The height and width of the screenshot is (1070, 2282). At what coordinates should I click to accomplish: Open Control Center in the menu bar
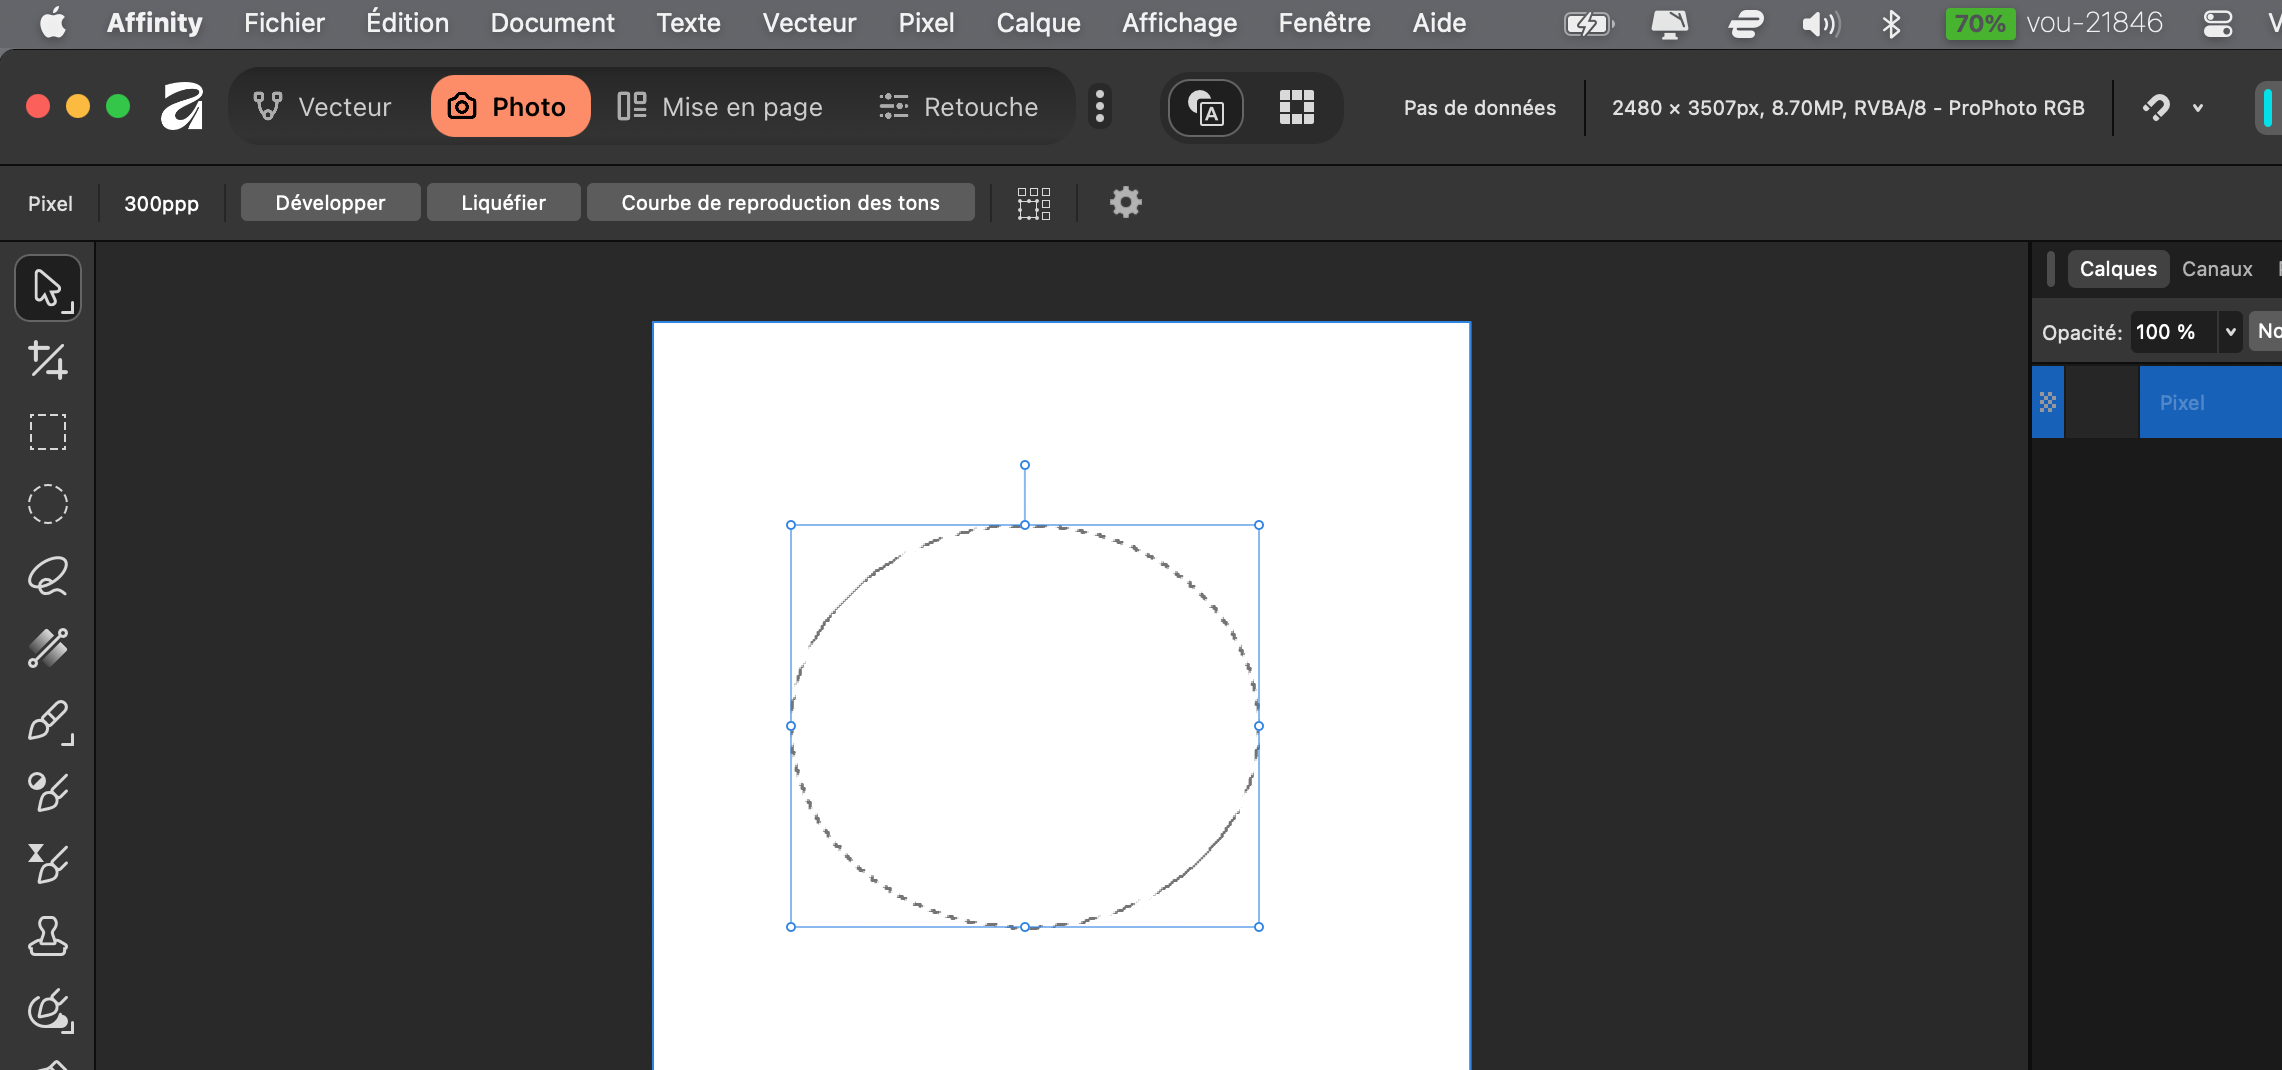click(x=2218, y=23)
